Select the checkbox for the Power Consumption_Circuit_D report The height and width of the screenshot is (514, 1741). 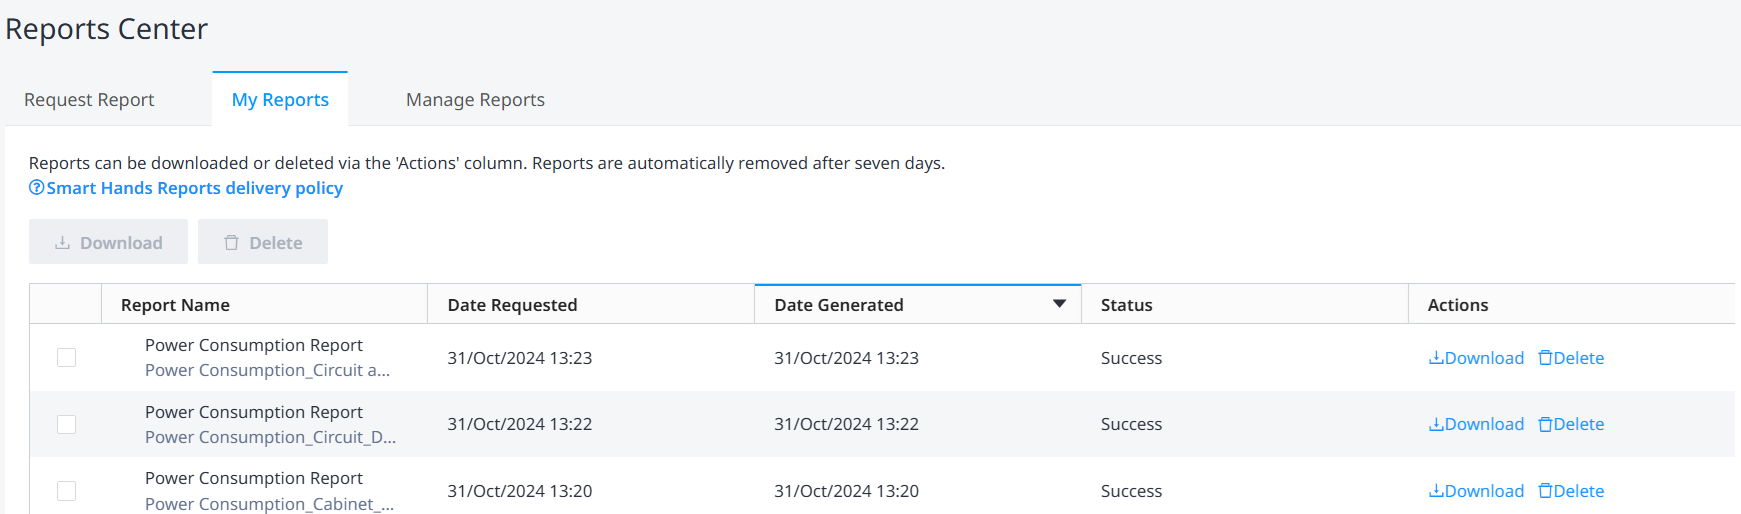(x=66, y=424)
